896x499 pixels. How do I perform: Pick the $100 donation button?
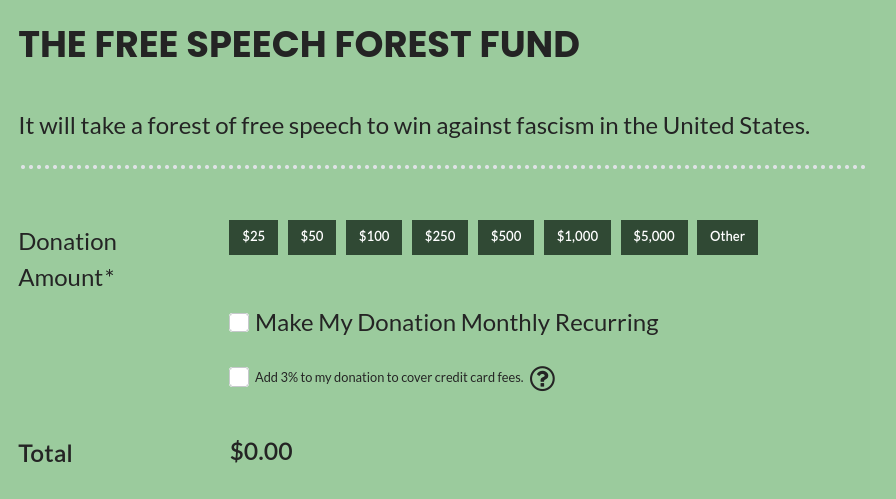374,237
